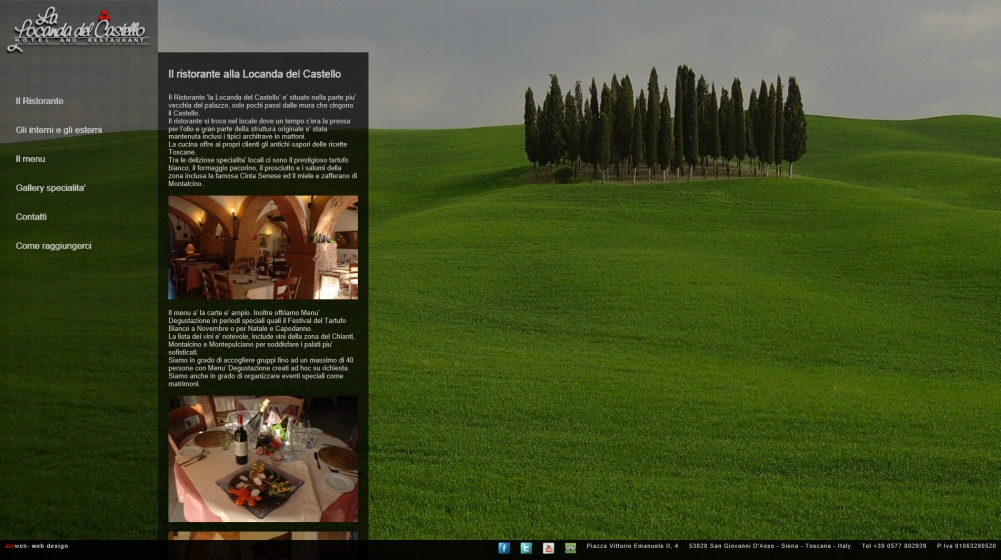The width and height of the screenshot is (1001, 560).
Task: Open the YouTube icon in footer
Action: [x=548, y=548]
